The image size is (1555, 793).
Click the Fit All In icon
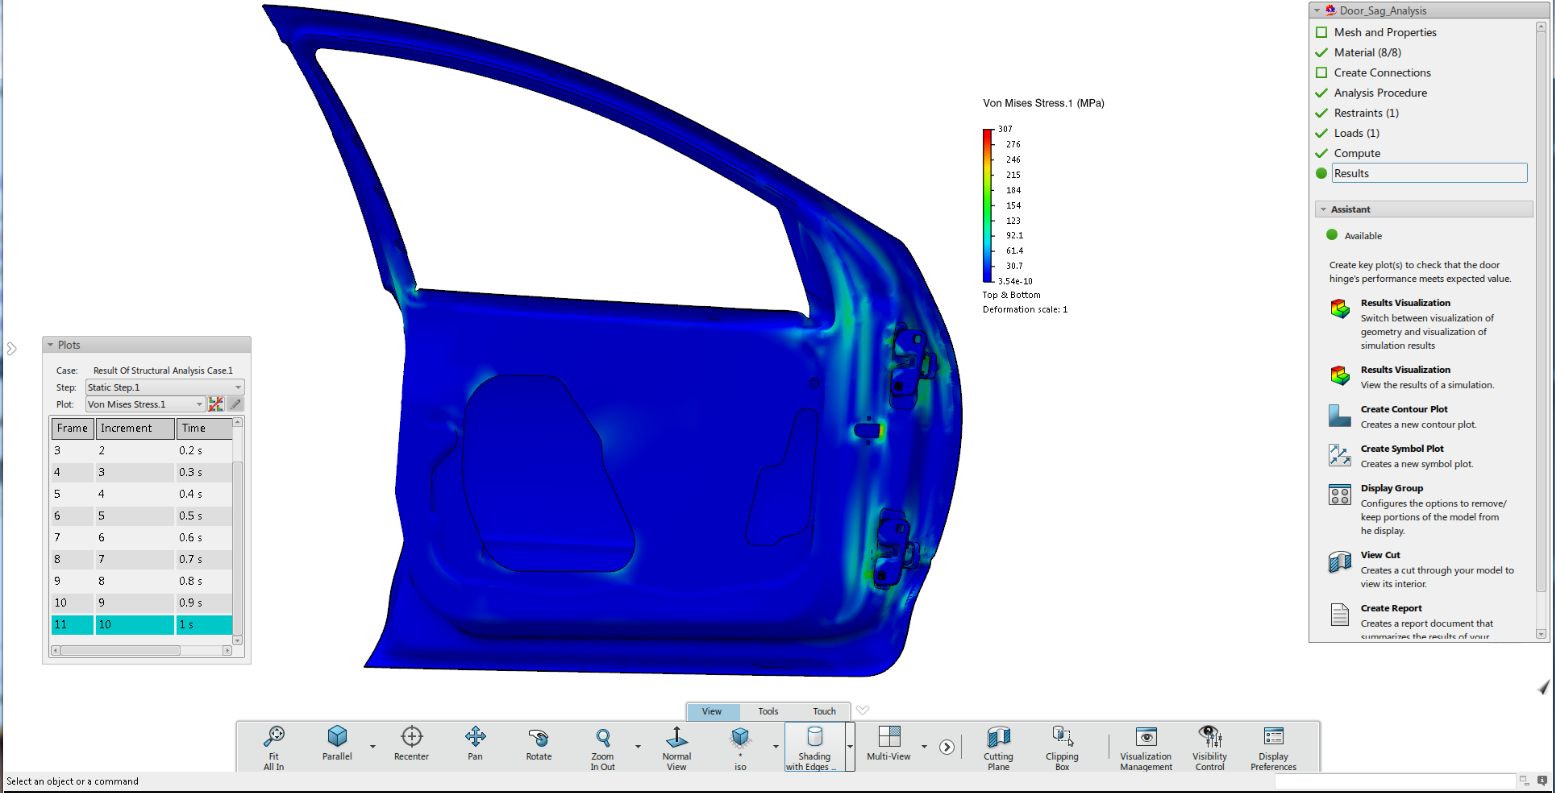click(274, 738)
